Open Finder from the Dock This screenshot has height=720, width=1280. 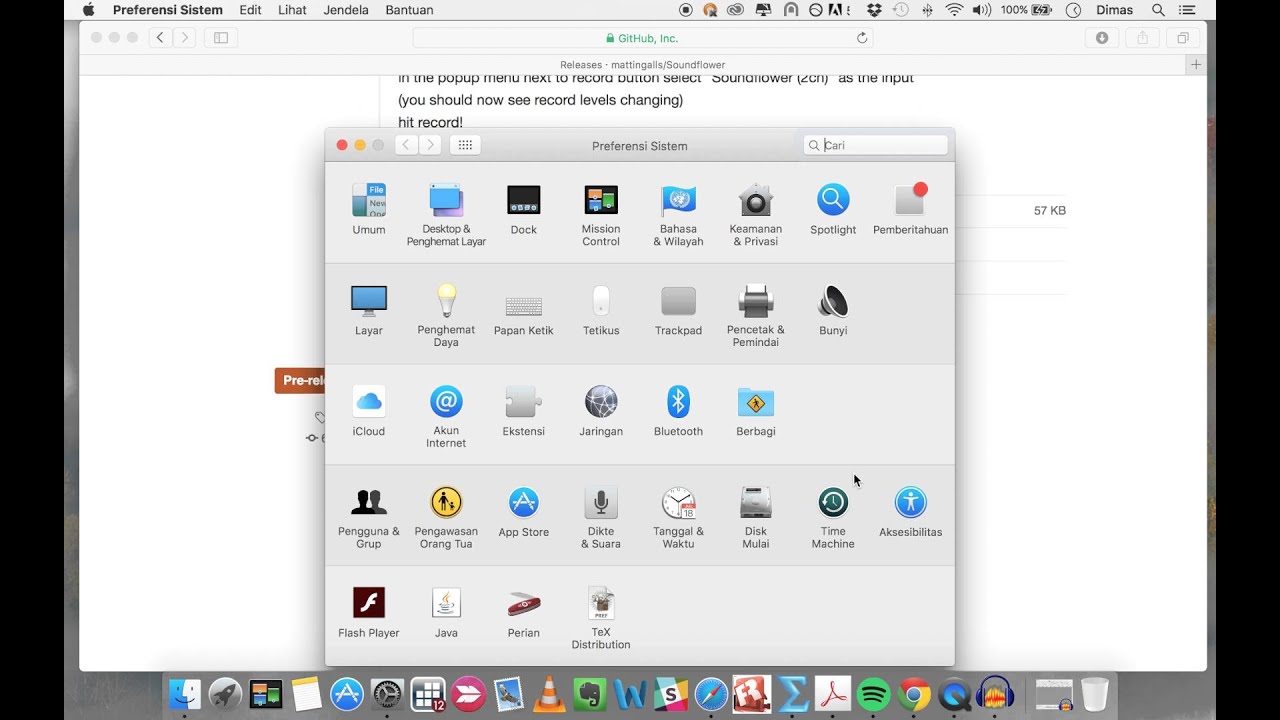[x=185, y=694]
